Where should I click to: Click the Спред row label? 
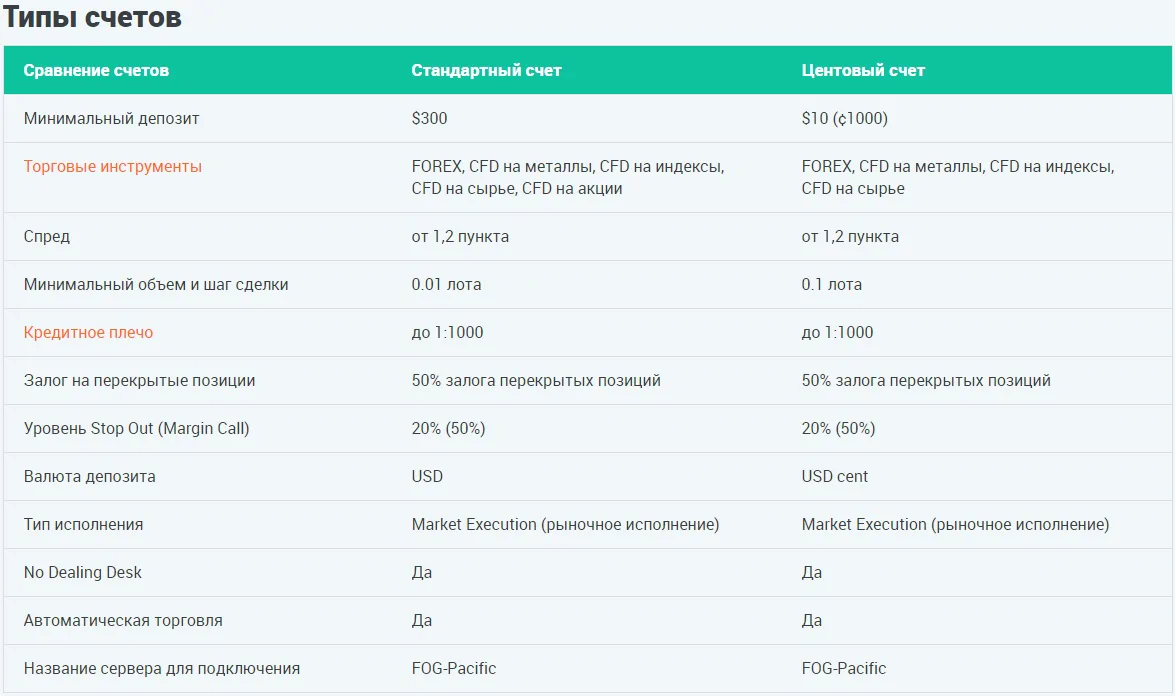[x=46, y=237]
